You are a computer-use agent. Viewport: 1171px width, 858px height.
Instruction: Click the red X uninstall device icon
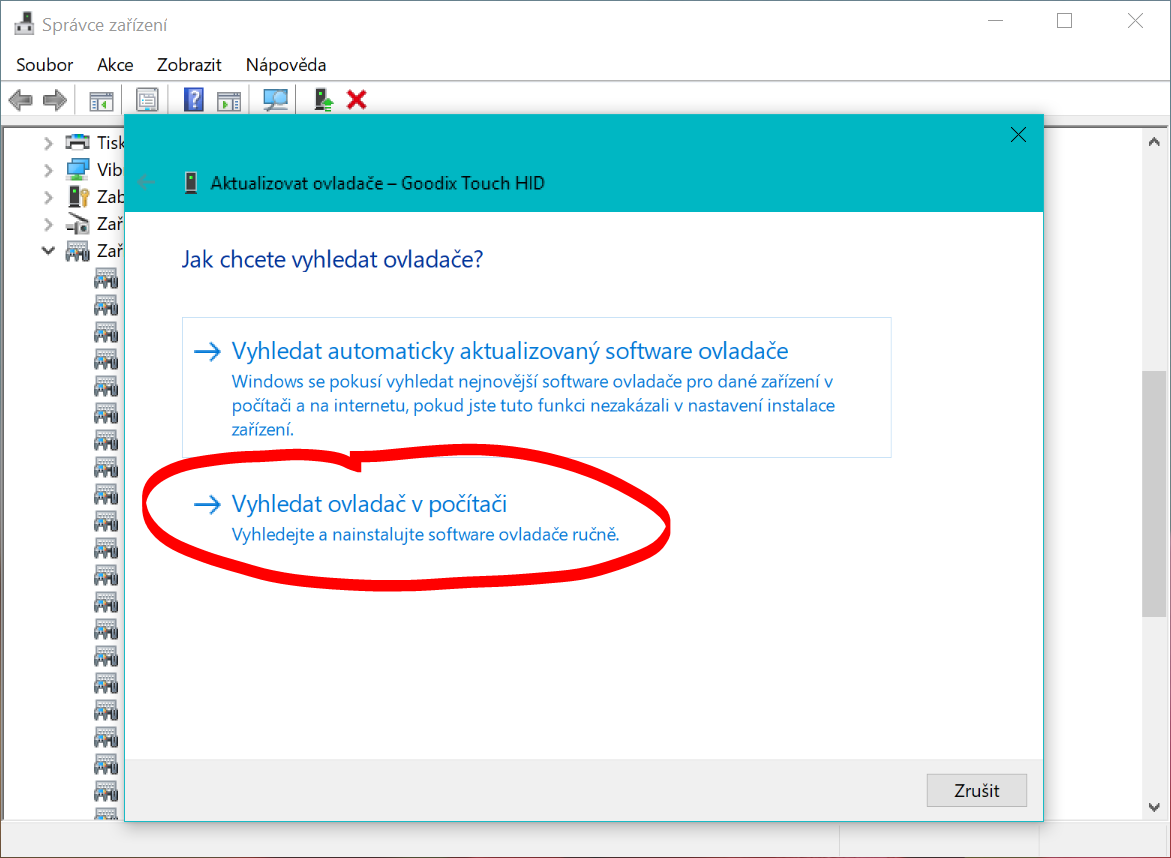click(356, 100)
